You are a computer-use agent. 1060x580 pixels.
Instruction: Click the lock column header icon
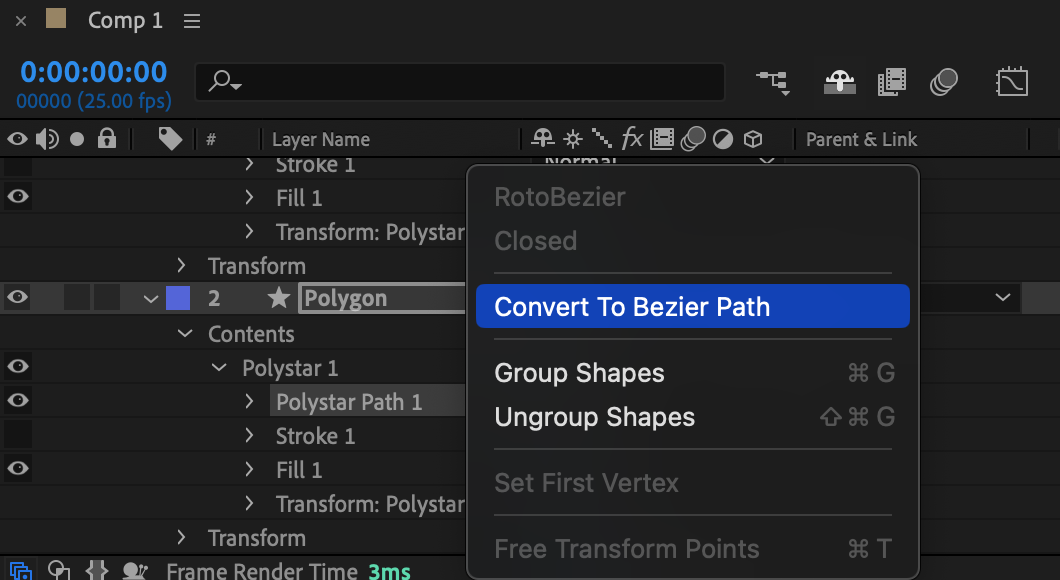(x=107, y=139)
